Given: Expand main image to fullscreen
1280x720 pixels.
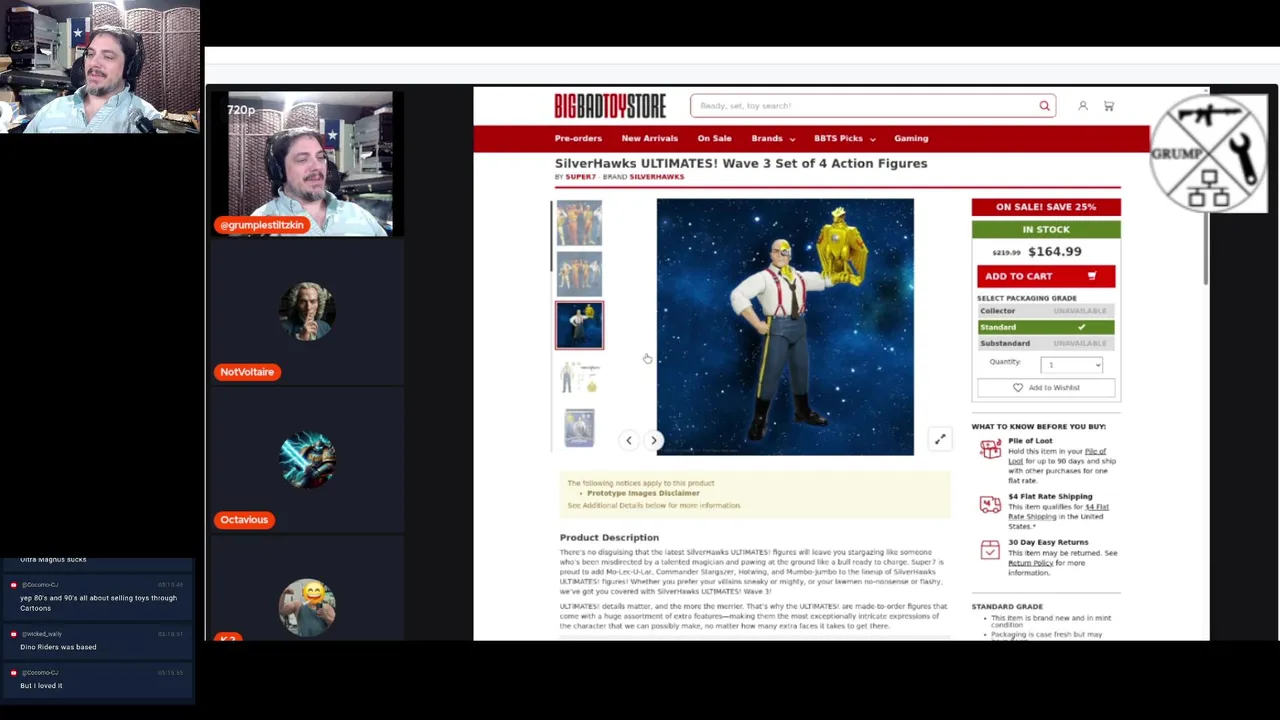Looking at the screenshot, I should (940, 439).
